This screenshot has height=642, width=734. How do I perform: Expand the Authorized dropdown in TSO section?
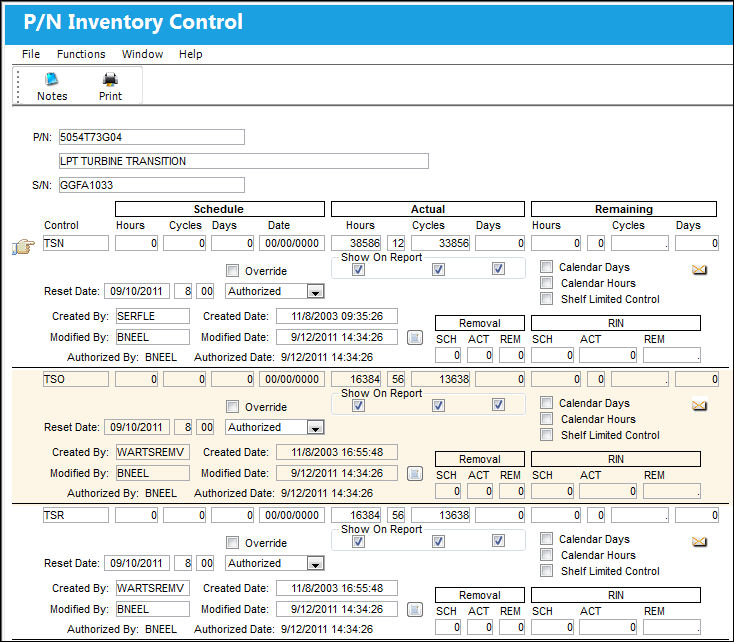(316, 428)
